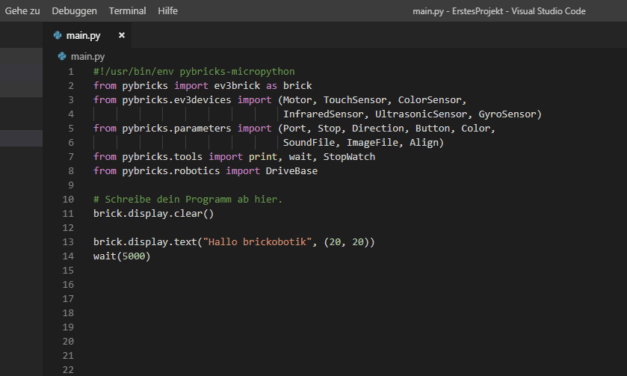
Task: Click the Python file icon in main.py tab
Action: point(57,36)
